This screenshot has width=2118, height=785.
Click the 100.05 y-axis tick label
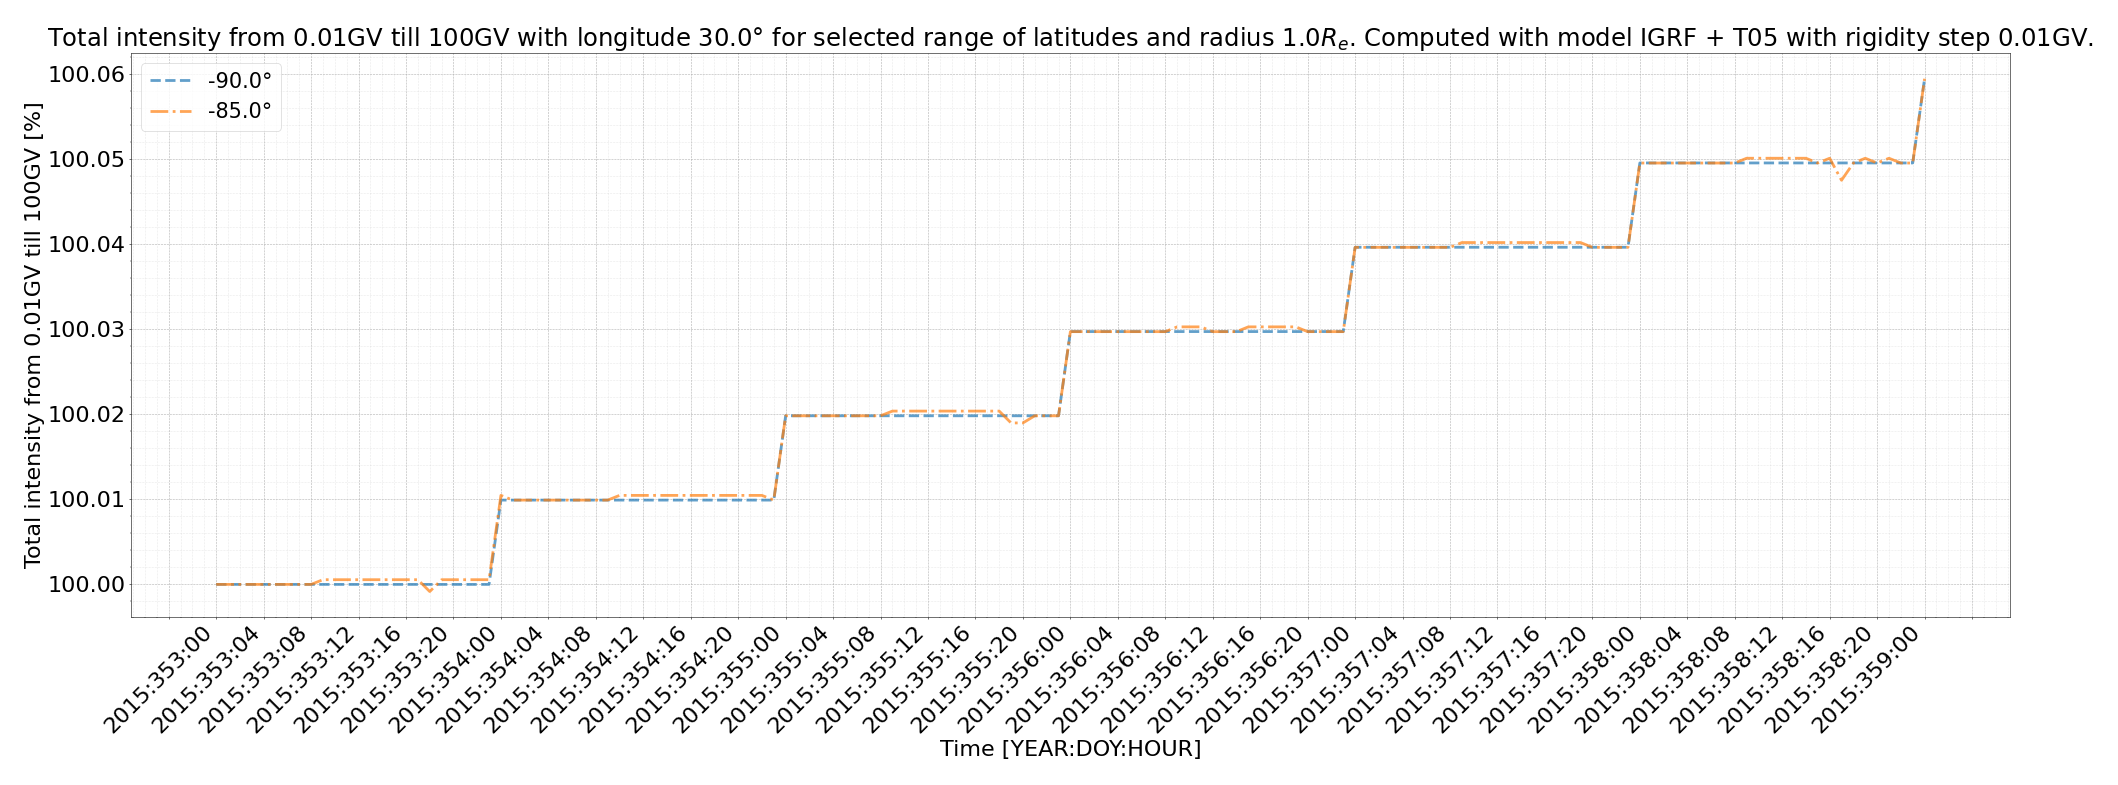click(x=86, y=160)
